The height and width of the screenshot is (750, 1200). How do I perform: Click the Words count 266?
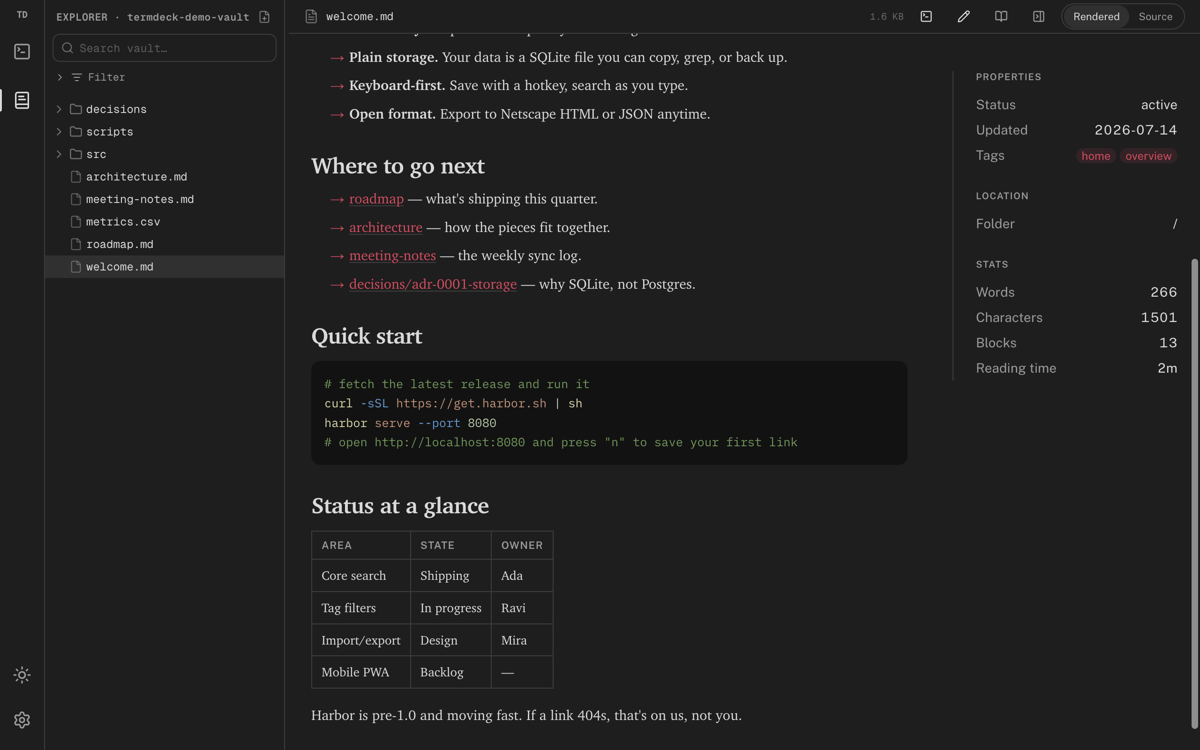point(1164,292)
